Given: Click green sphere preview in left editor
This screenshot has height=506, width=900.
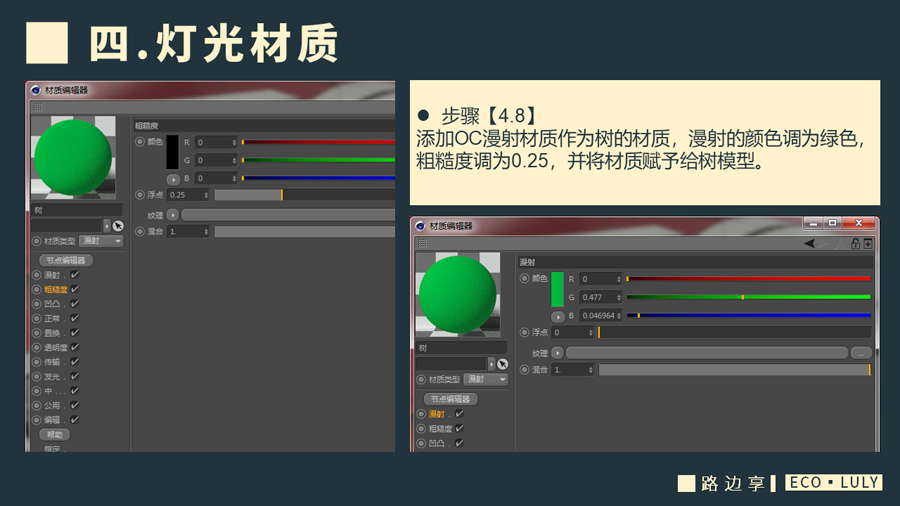Looking at the screenshot, I should coord(73,157).
